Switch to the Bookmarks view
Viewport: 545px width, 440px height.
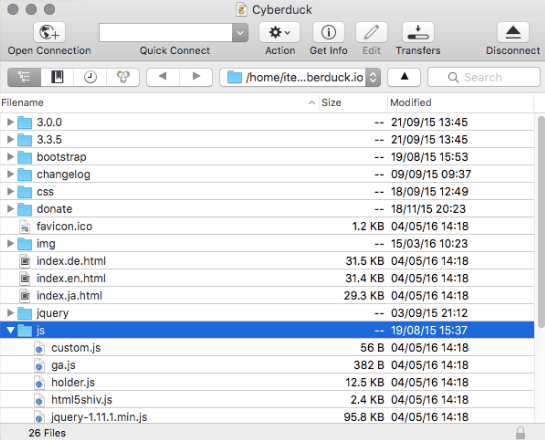coord(57,77)
